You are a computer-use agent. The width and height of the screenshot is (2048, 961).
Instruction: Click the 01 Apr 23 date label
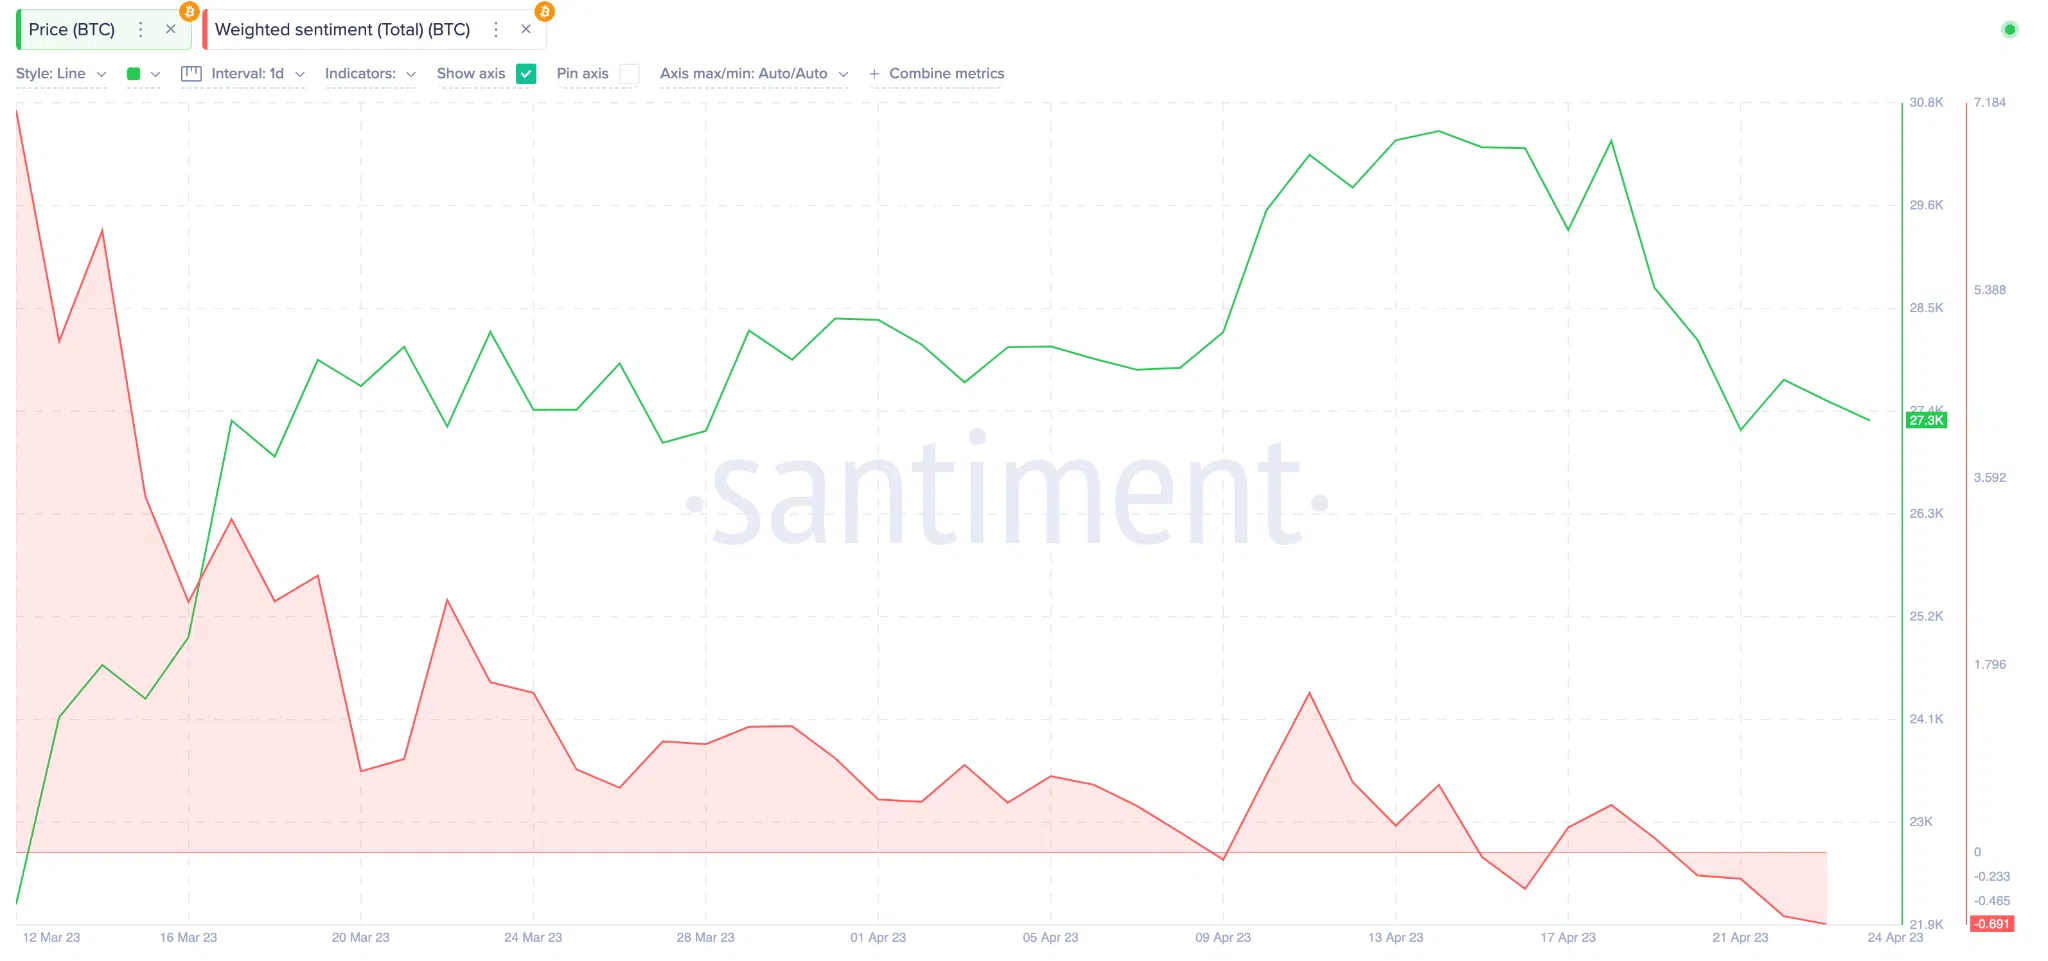pos(878,938)
